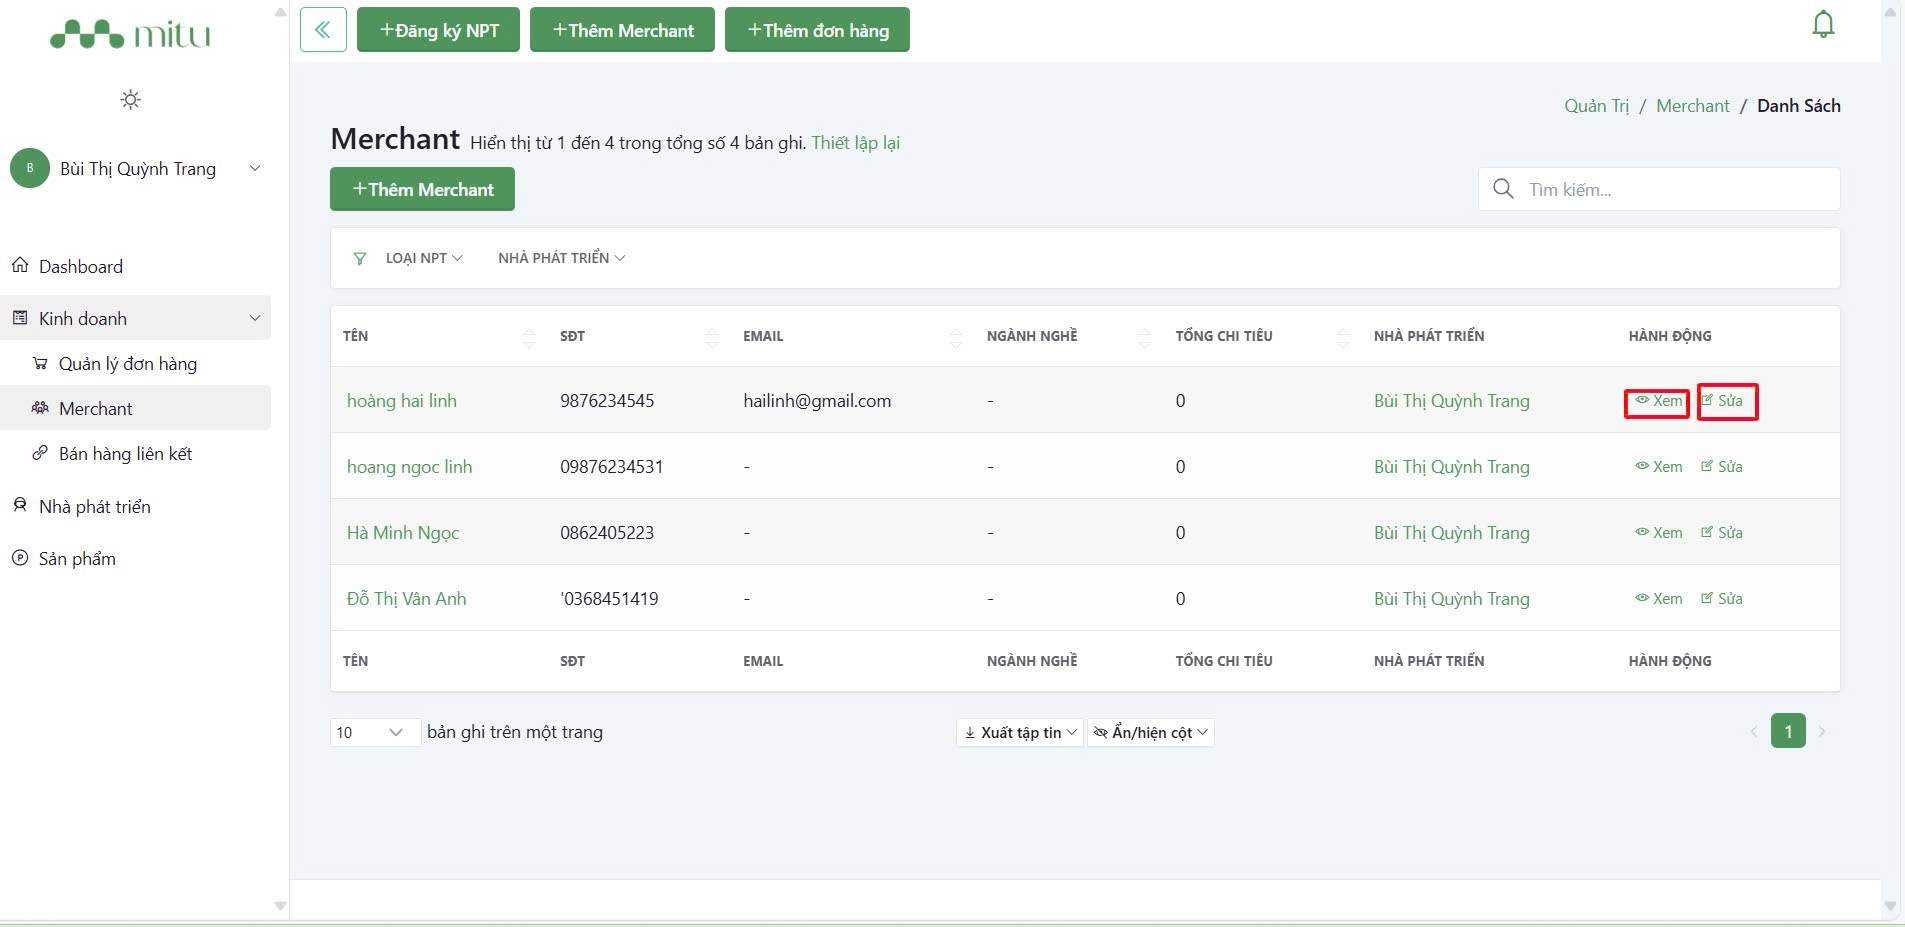Click the filter funnel icon
Screen dimensions: 1905x927
tap(360, 259)
